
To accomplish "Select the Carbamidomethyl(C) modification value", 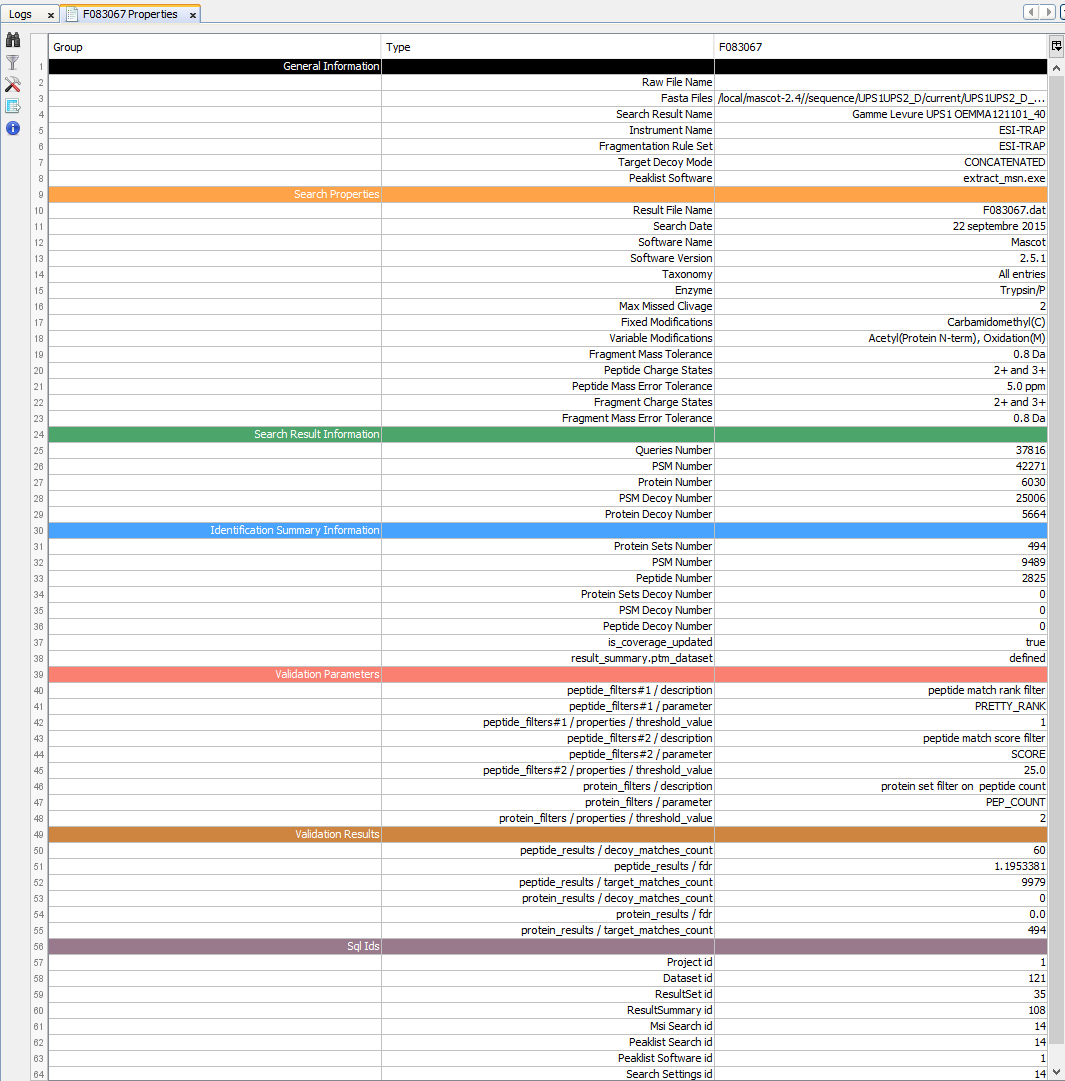I will [881, 322].
